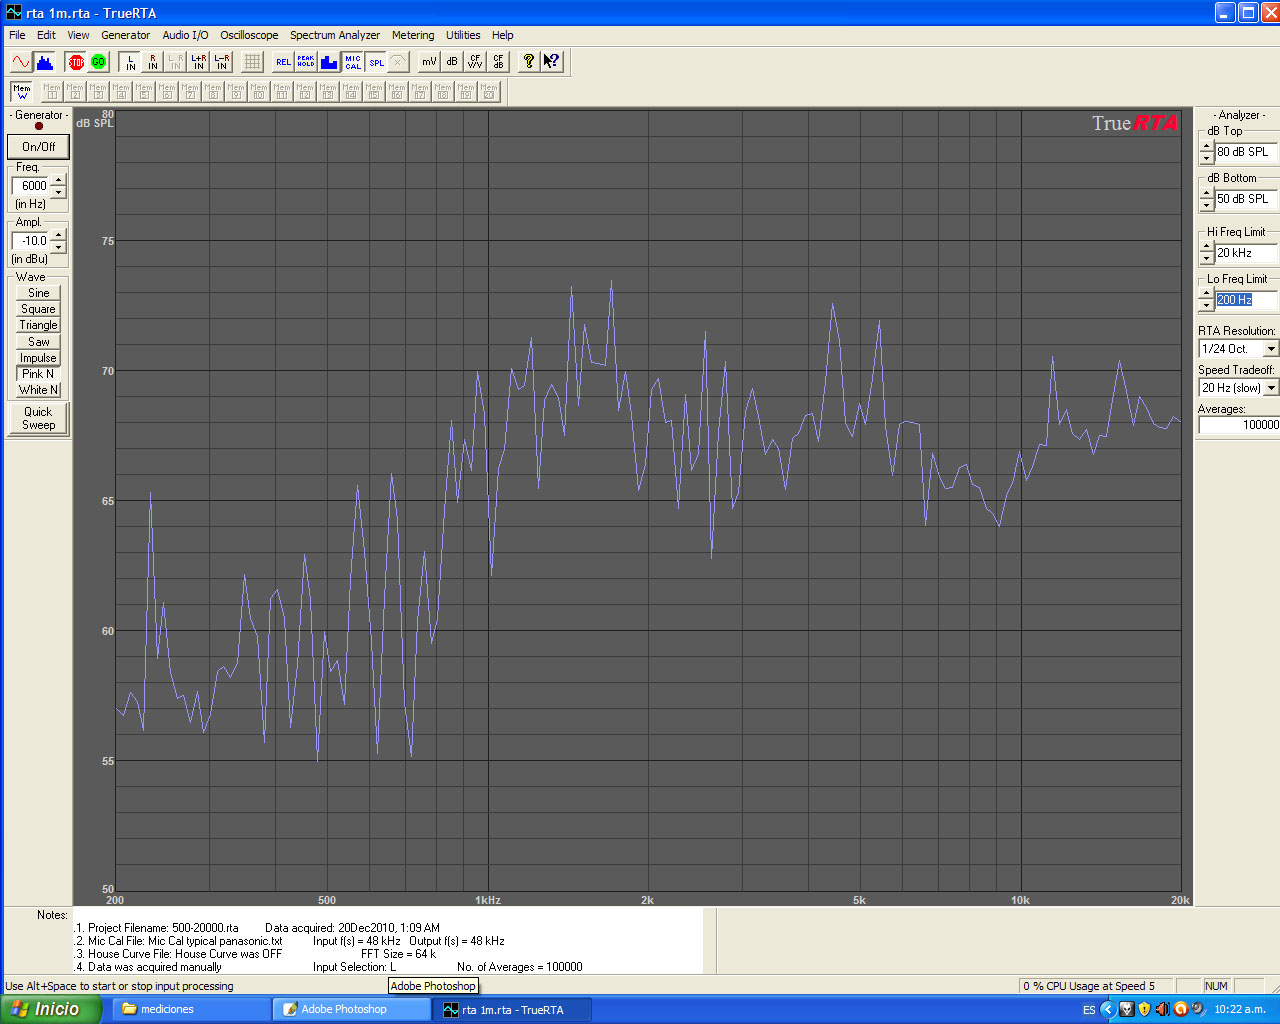The image size is (1280, 1024).
Task: Select the spectrum analyzer bars icon
Action: click(45, 62)
